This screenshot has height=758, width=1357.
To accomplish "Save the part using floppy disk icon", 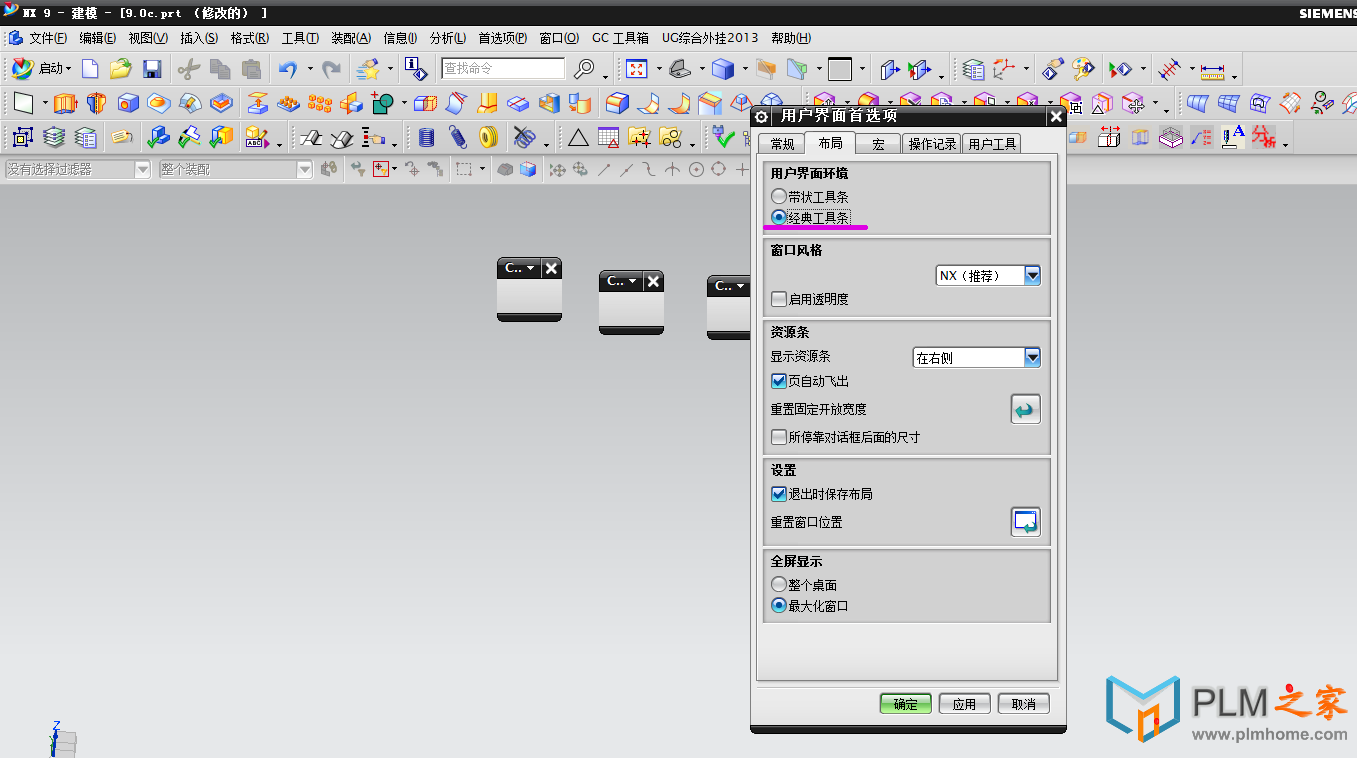I will (152, 69).
